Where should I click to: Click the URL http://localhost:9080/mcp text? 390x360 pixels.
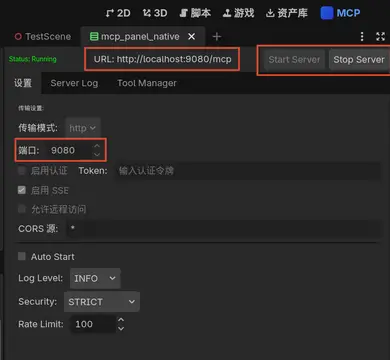click(162, 59)
